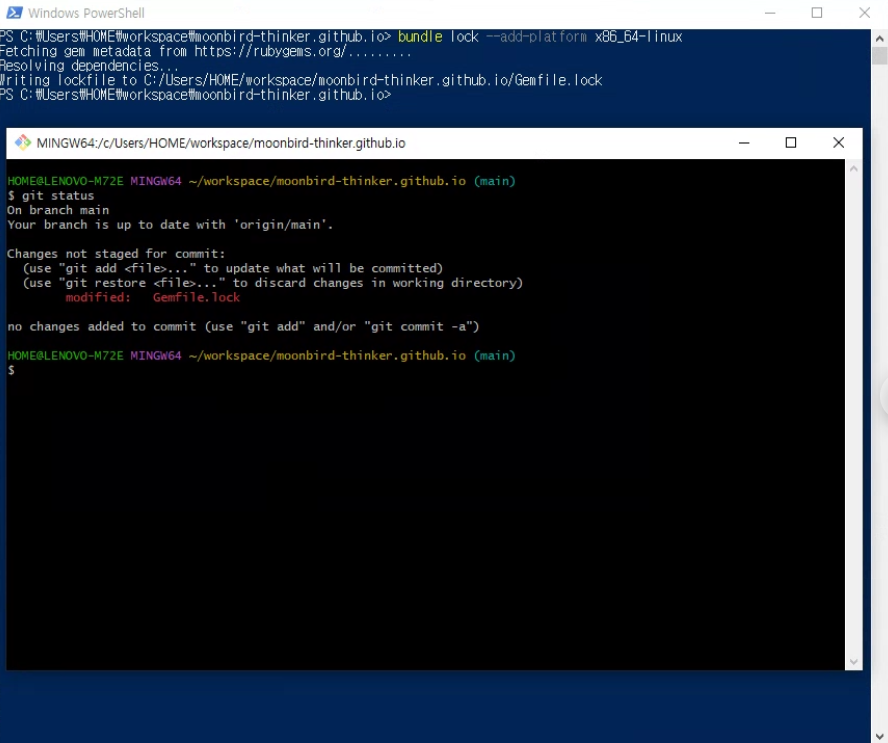The height and width of the screenshot is (743, 888).
Task: Click the 'git restore <file>...' hint line
Action: tap(272, 283)
